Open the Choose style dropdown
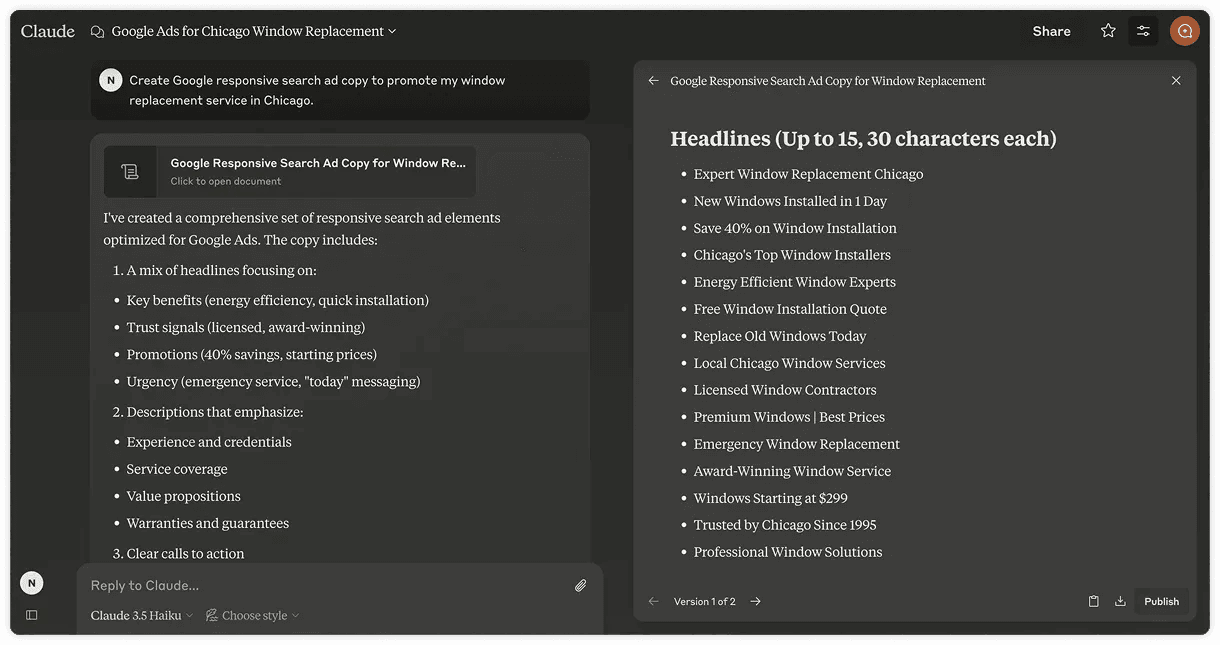The width and height of the screenshot is (1220, 645). tap(253, 615)
